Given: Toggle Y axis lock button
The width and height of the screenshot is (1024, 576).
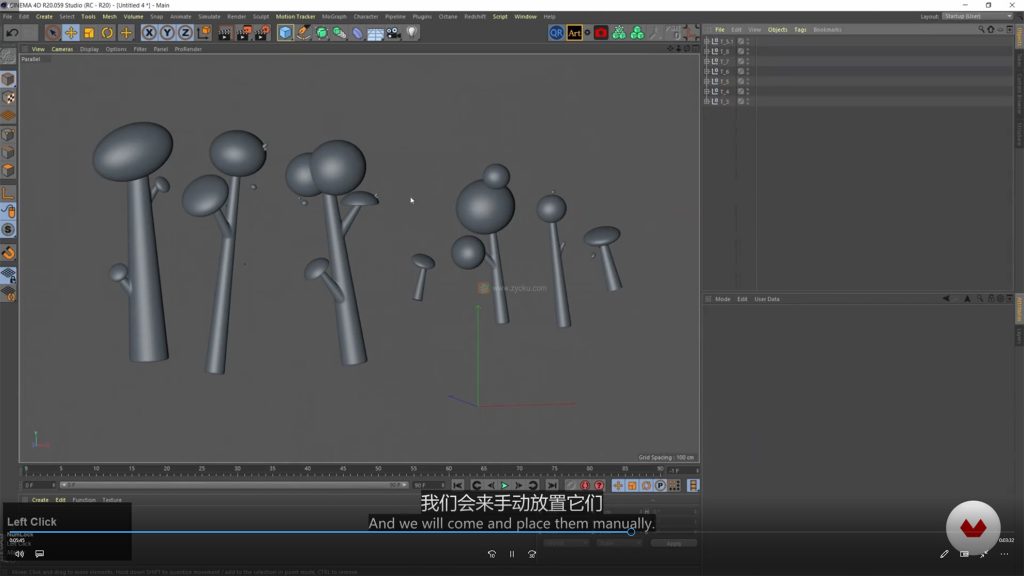Looking at the screenshot, I should pyautogui.click(x=167, y=33).
